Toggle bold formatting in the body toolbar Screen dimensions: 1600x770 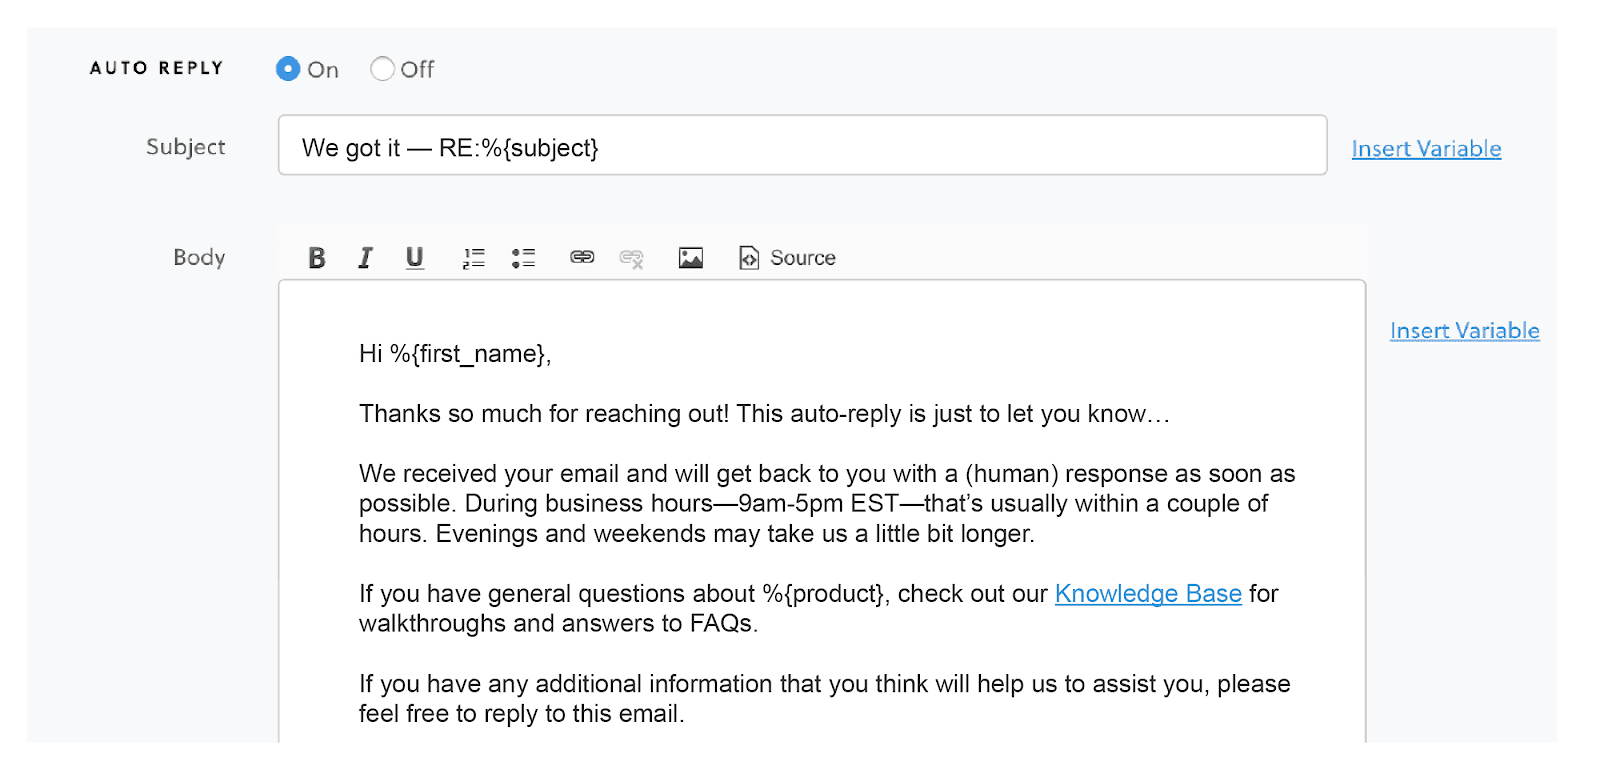point(316,258)
